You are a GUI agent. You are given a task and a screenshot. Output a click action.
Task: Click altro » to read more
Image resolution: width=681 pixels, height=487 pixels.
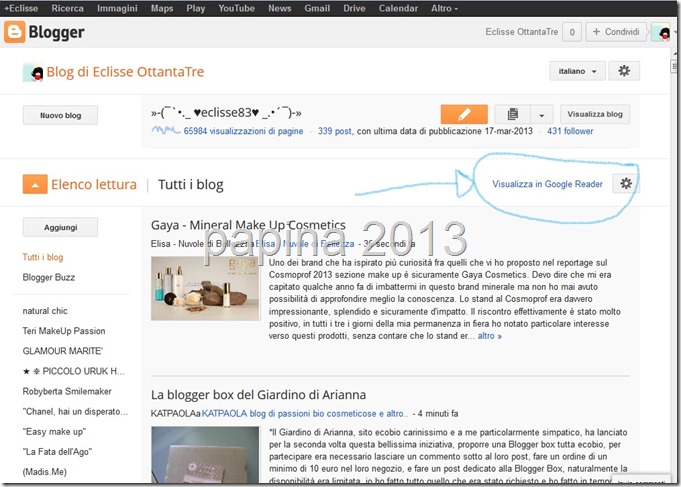click(489, 336)
